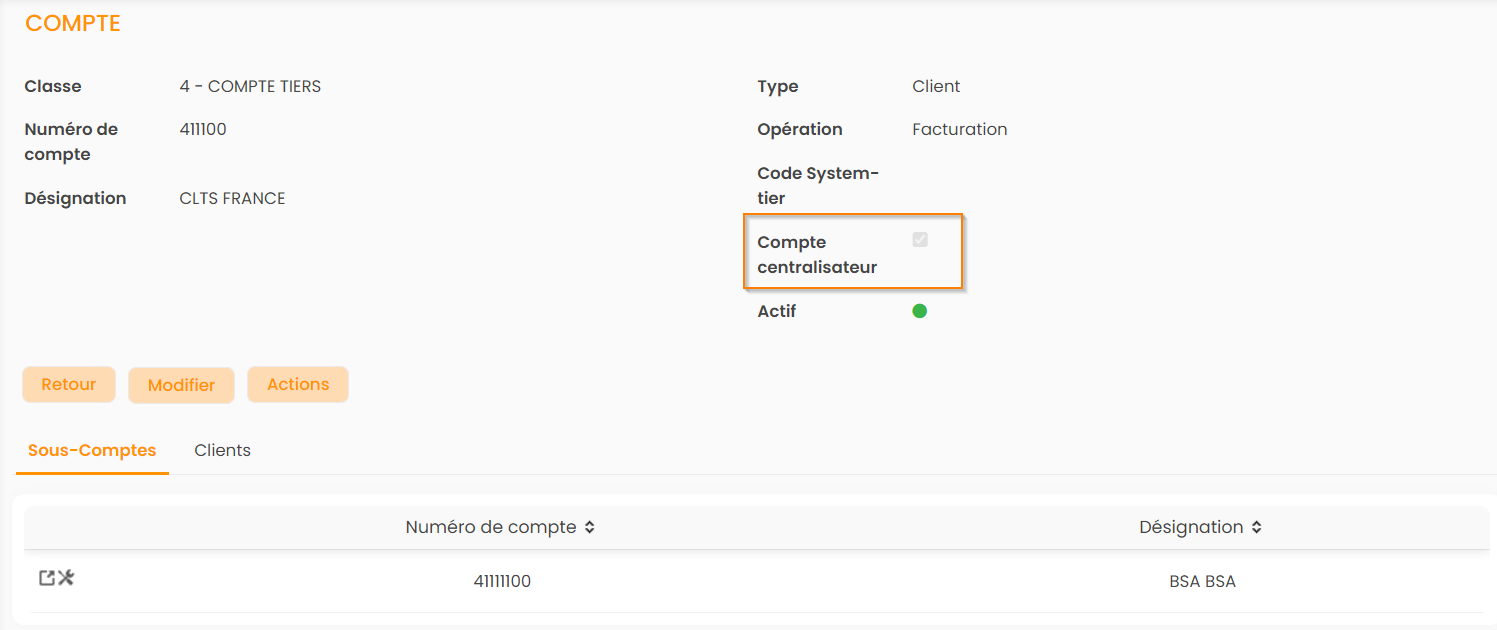Click the COMPTE page heading

point(73,24)
